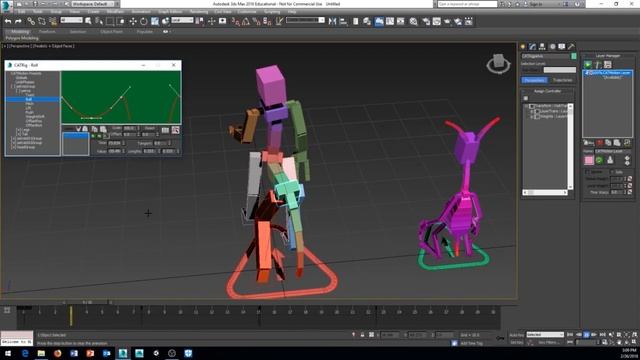This screenshot has height=360, width=640.
Task: Open the Selected key filter dropdown
Action: (x=545, y=335)
